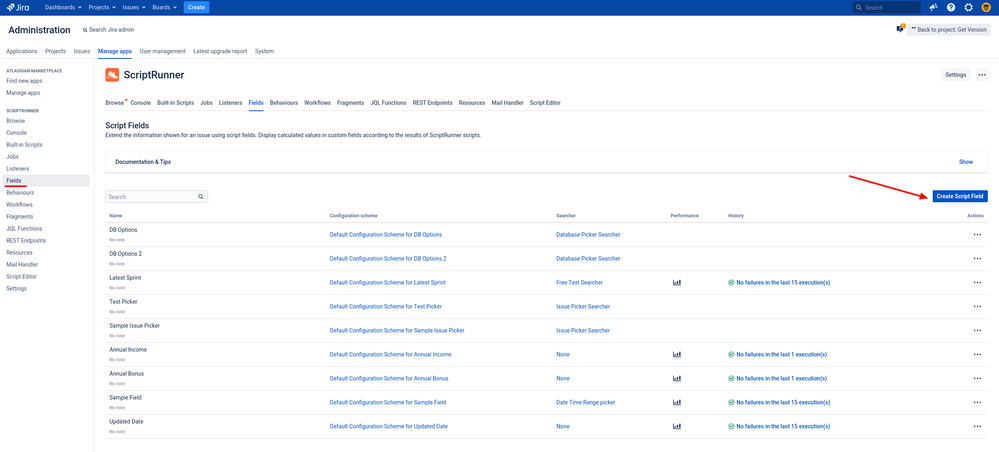Open Default Configuration Scheme for DB Options
The image size is (999, 452).
point(385,235)
